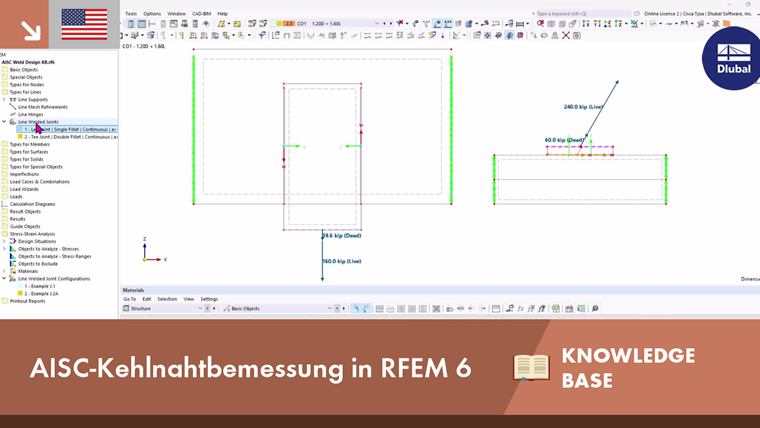
Task: Open the Tools menu
Action: 131,14
